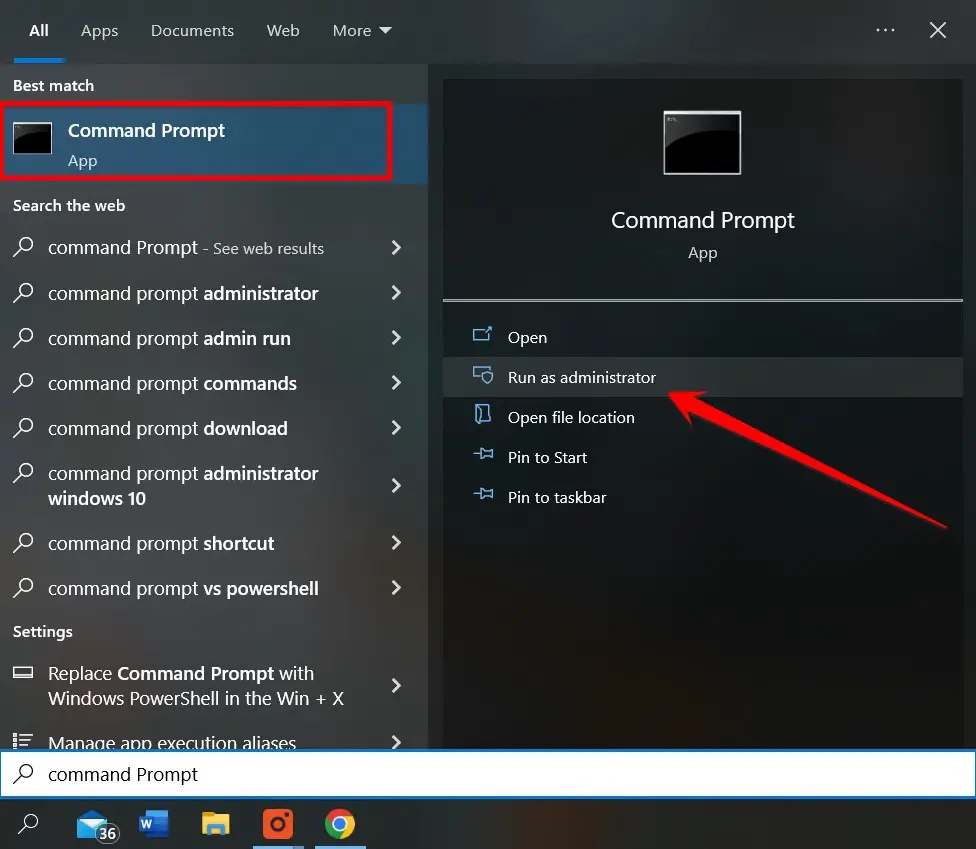
Task: Select Pin to taskbar
Action: (x=703, y=497)
